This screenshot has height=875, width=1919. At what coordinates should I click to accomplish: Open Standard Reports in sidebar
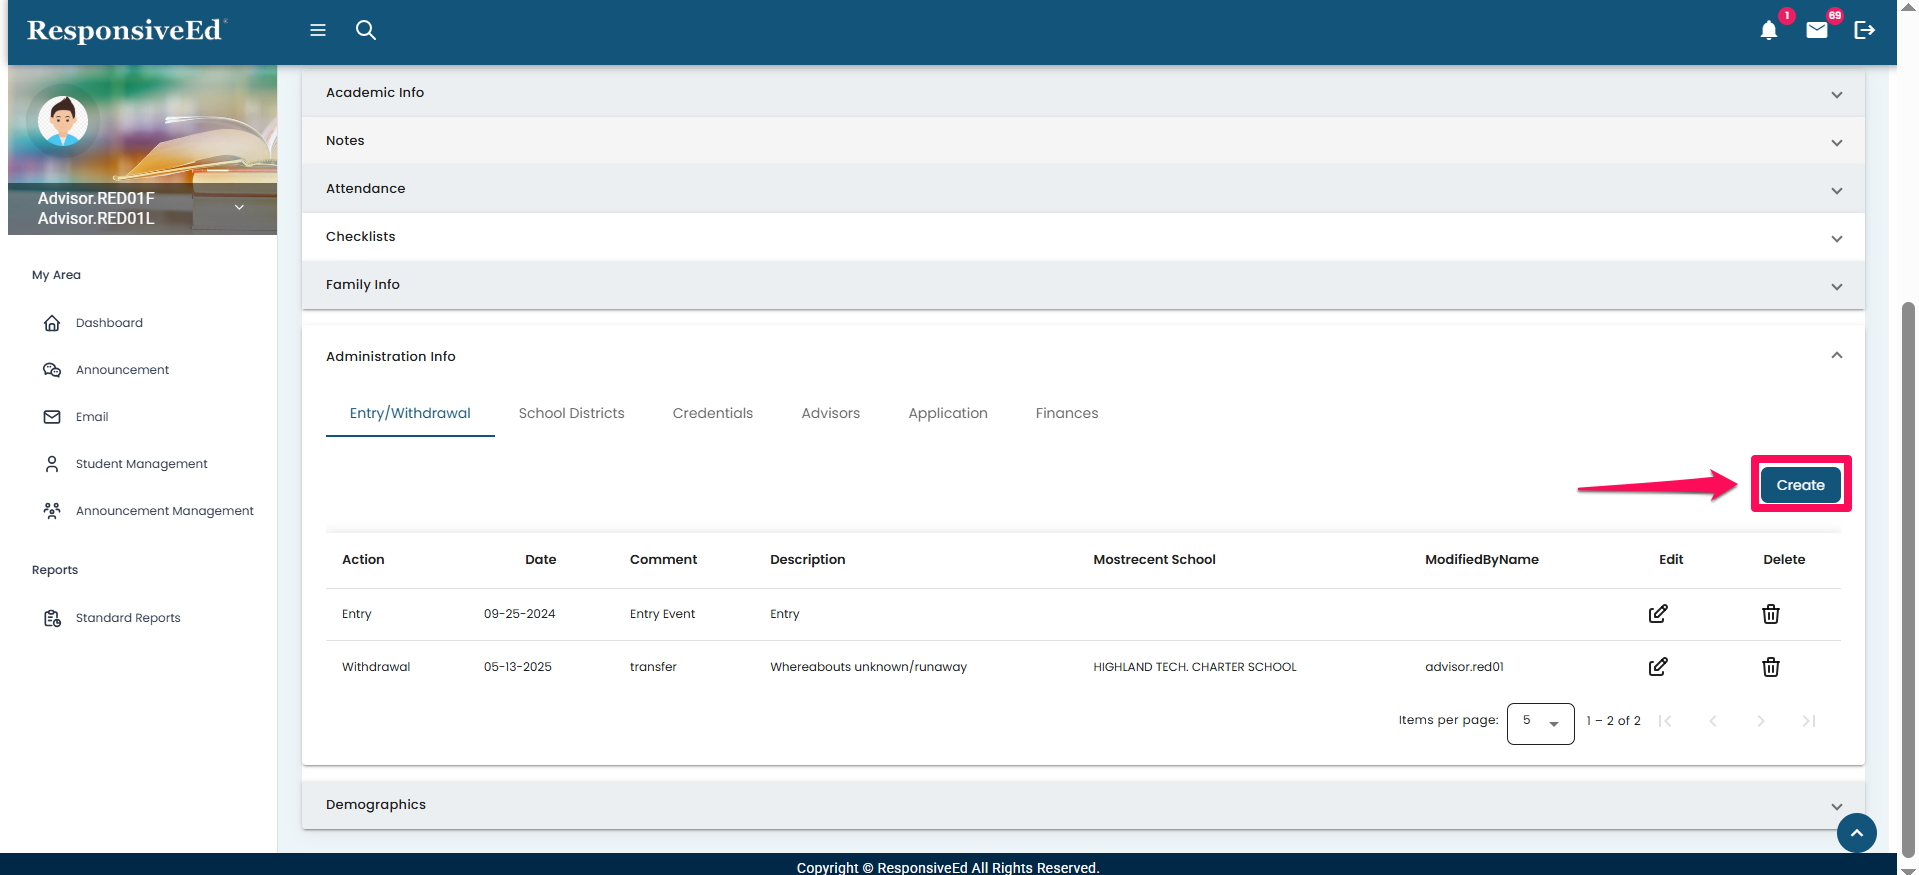pos(128,618)
